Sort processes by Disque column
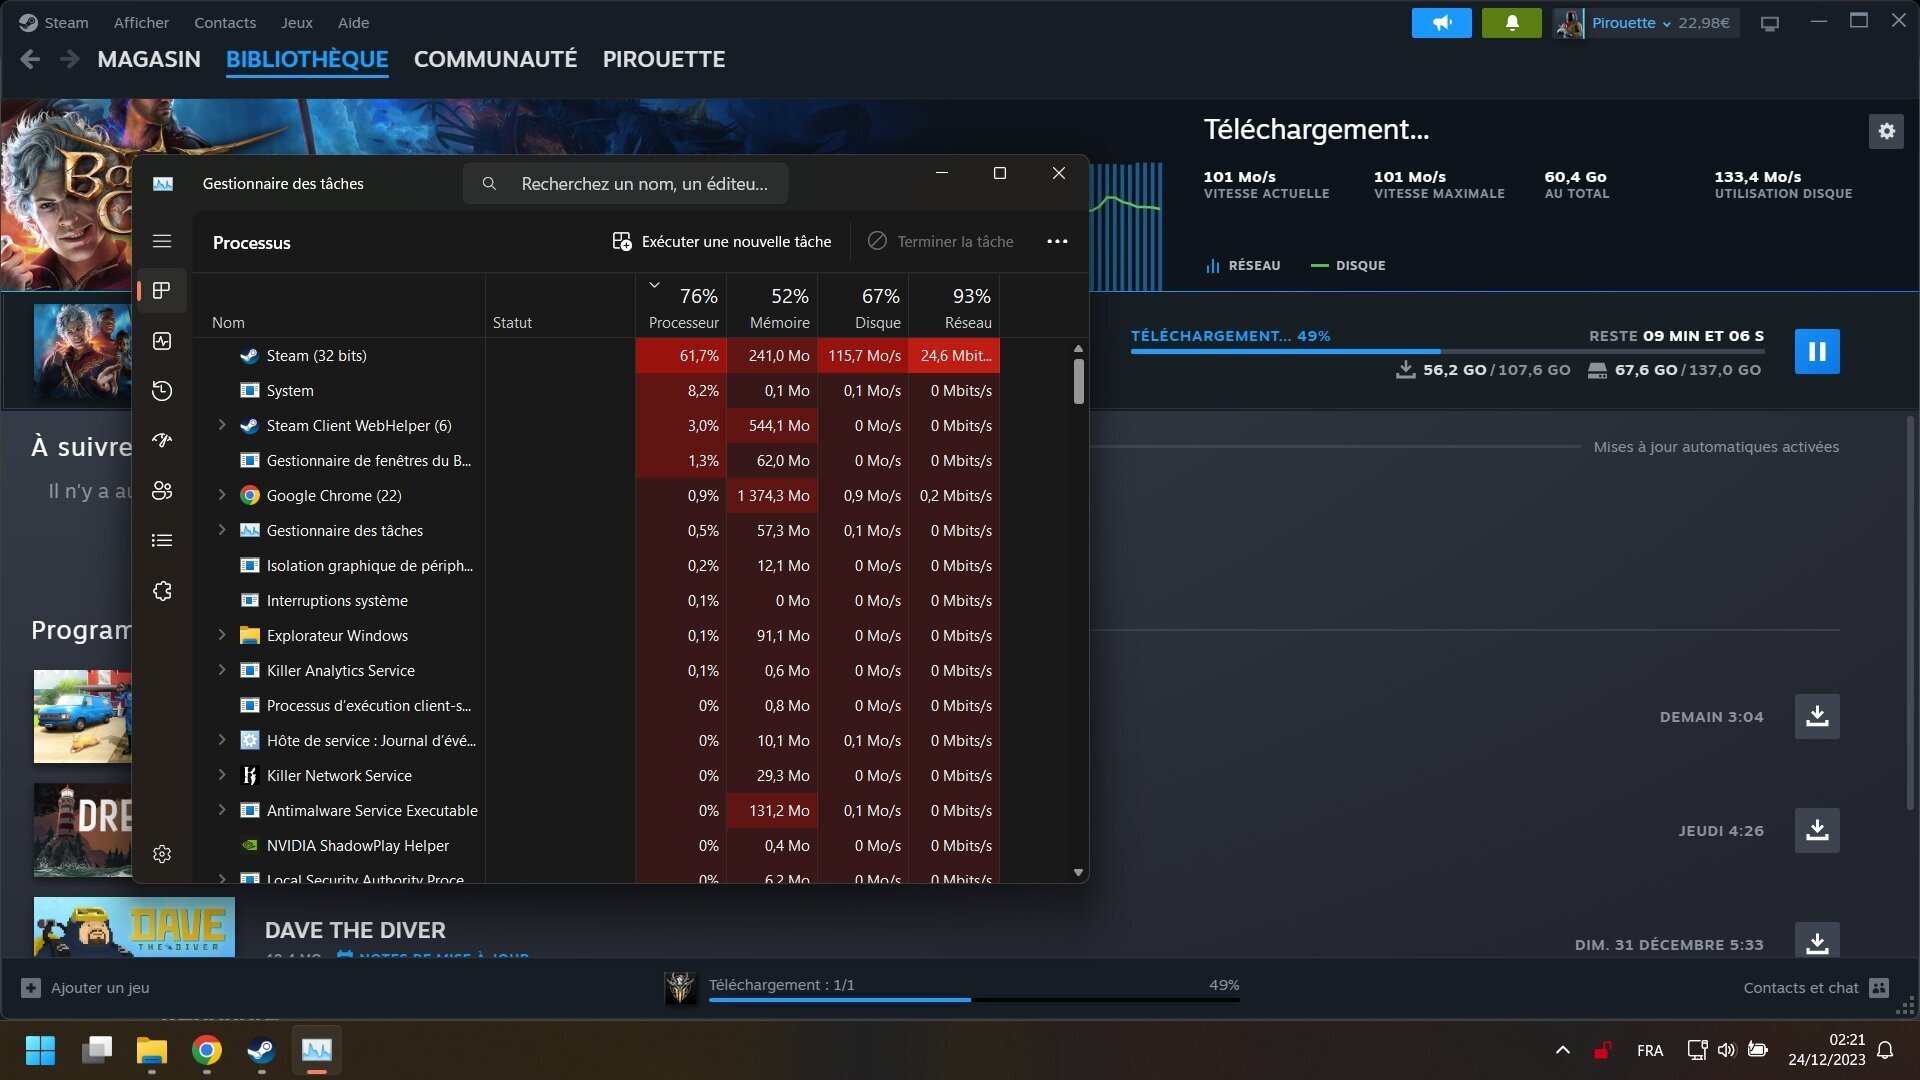This screenshot has width=1920, height=1080. (x=863, y=306)
